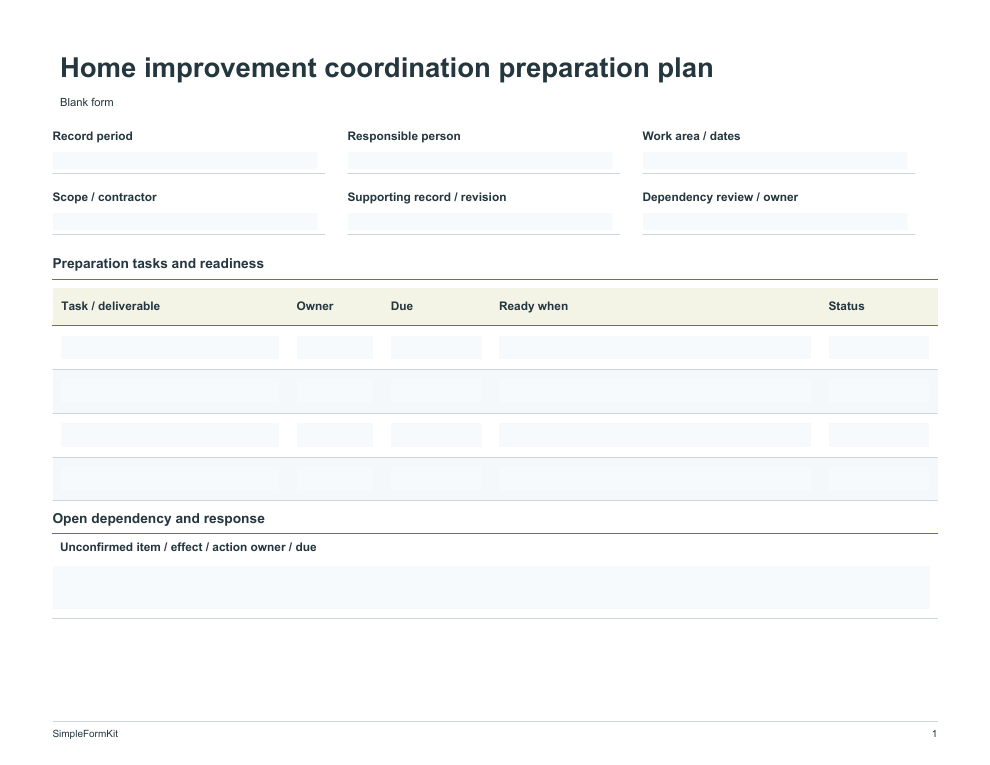
Task: Click the 'Dependency review / owner' label
Action: tap(720, 197)
